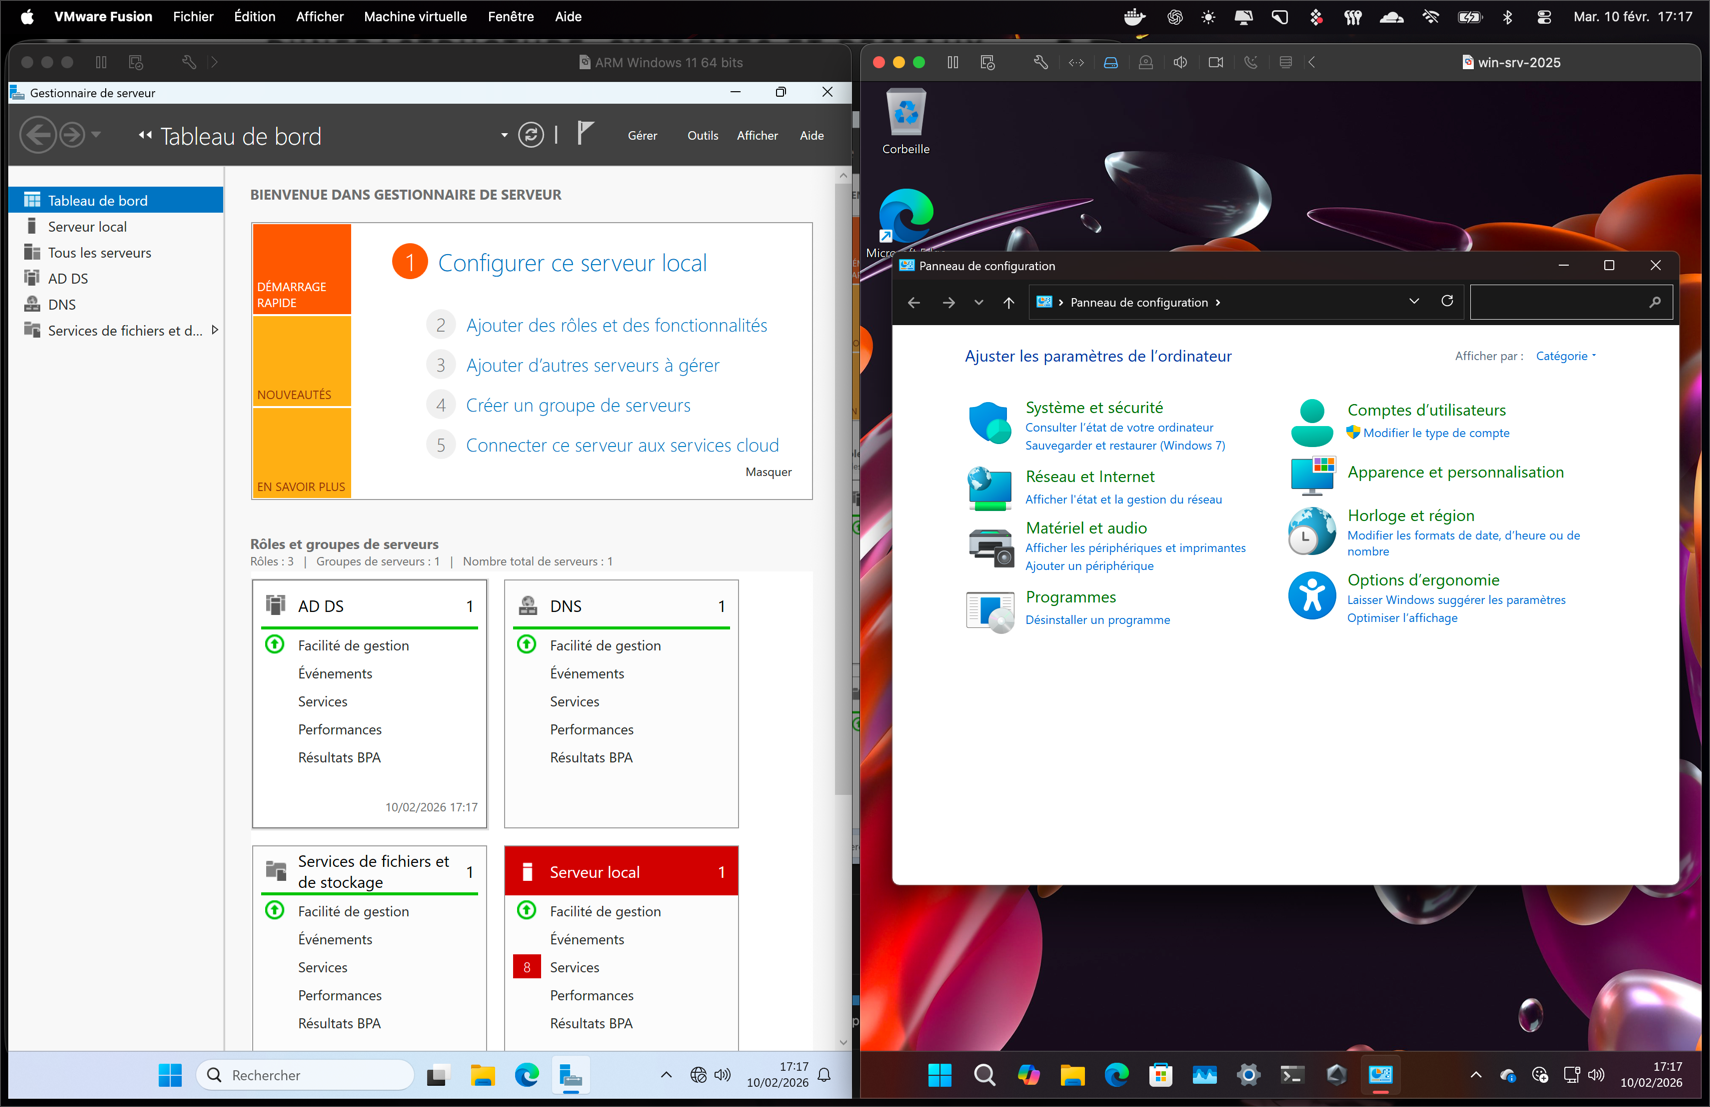
Task: Open the Outils menu in Server Manager
Action: coord(702,135)
